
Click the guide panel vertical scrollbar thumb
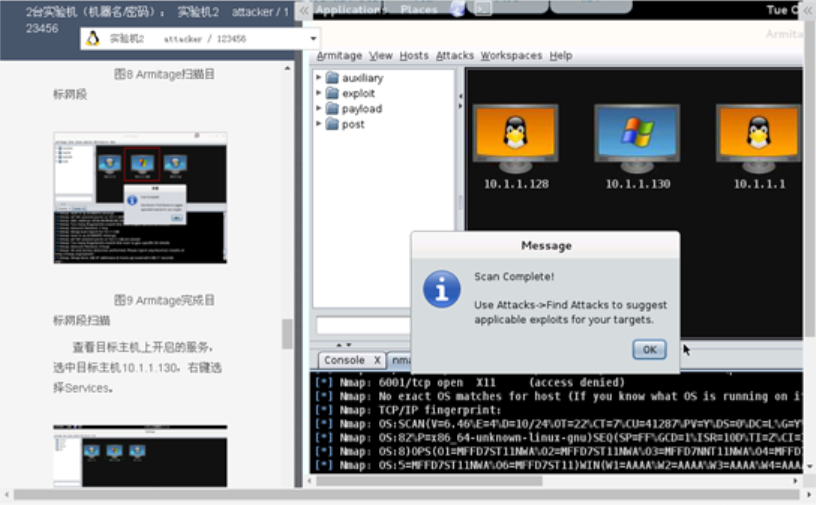tap(287, 334)
